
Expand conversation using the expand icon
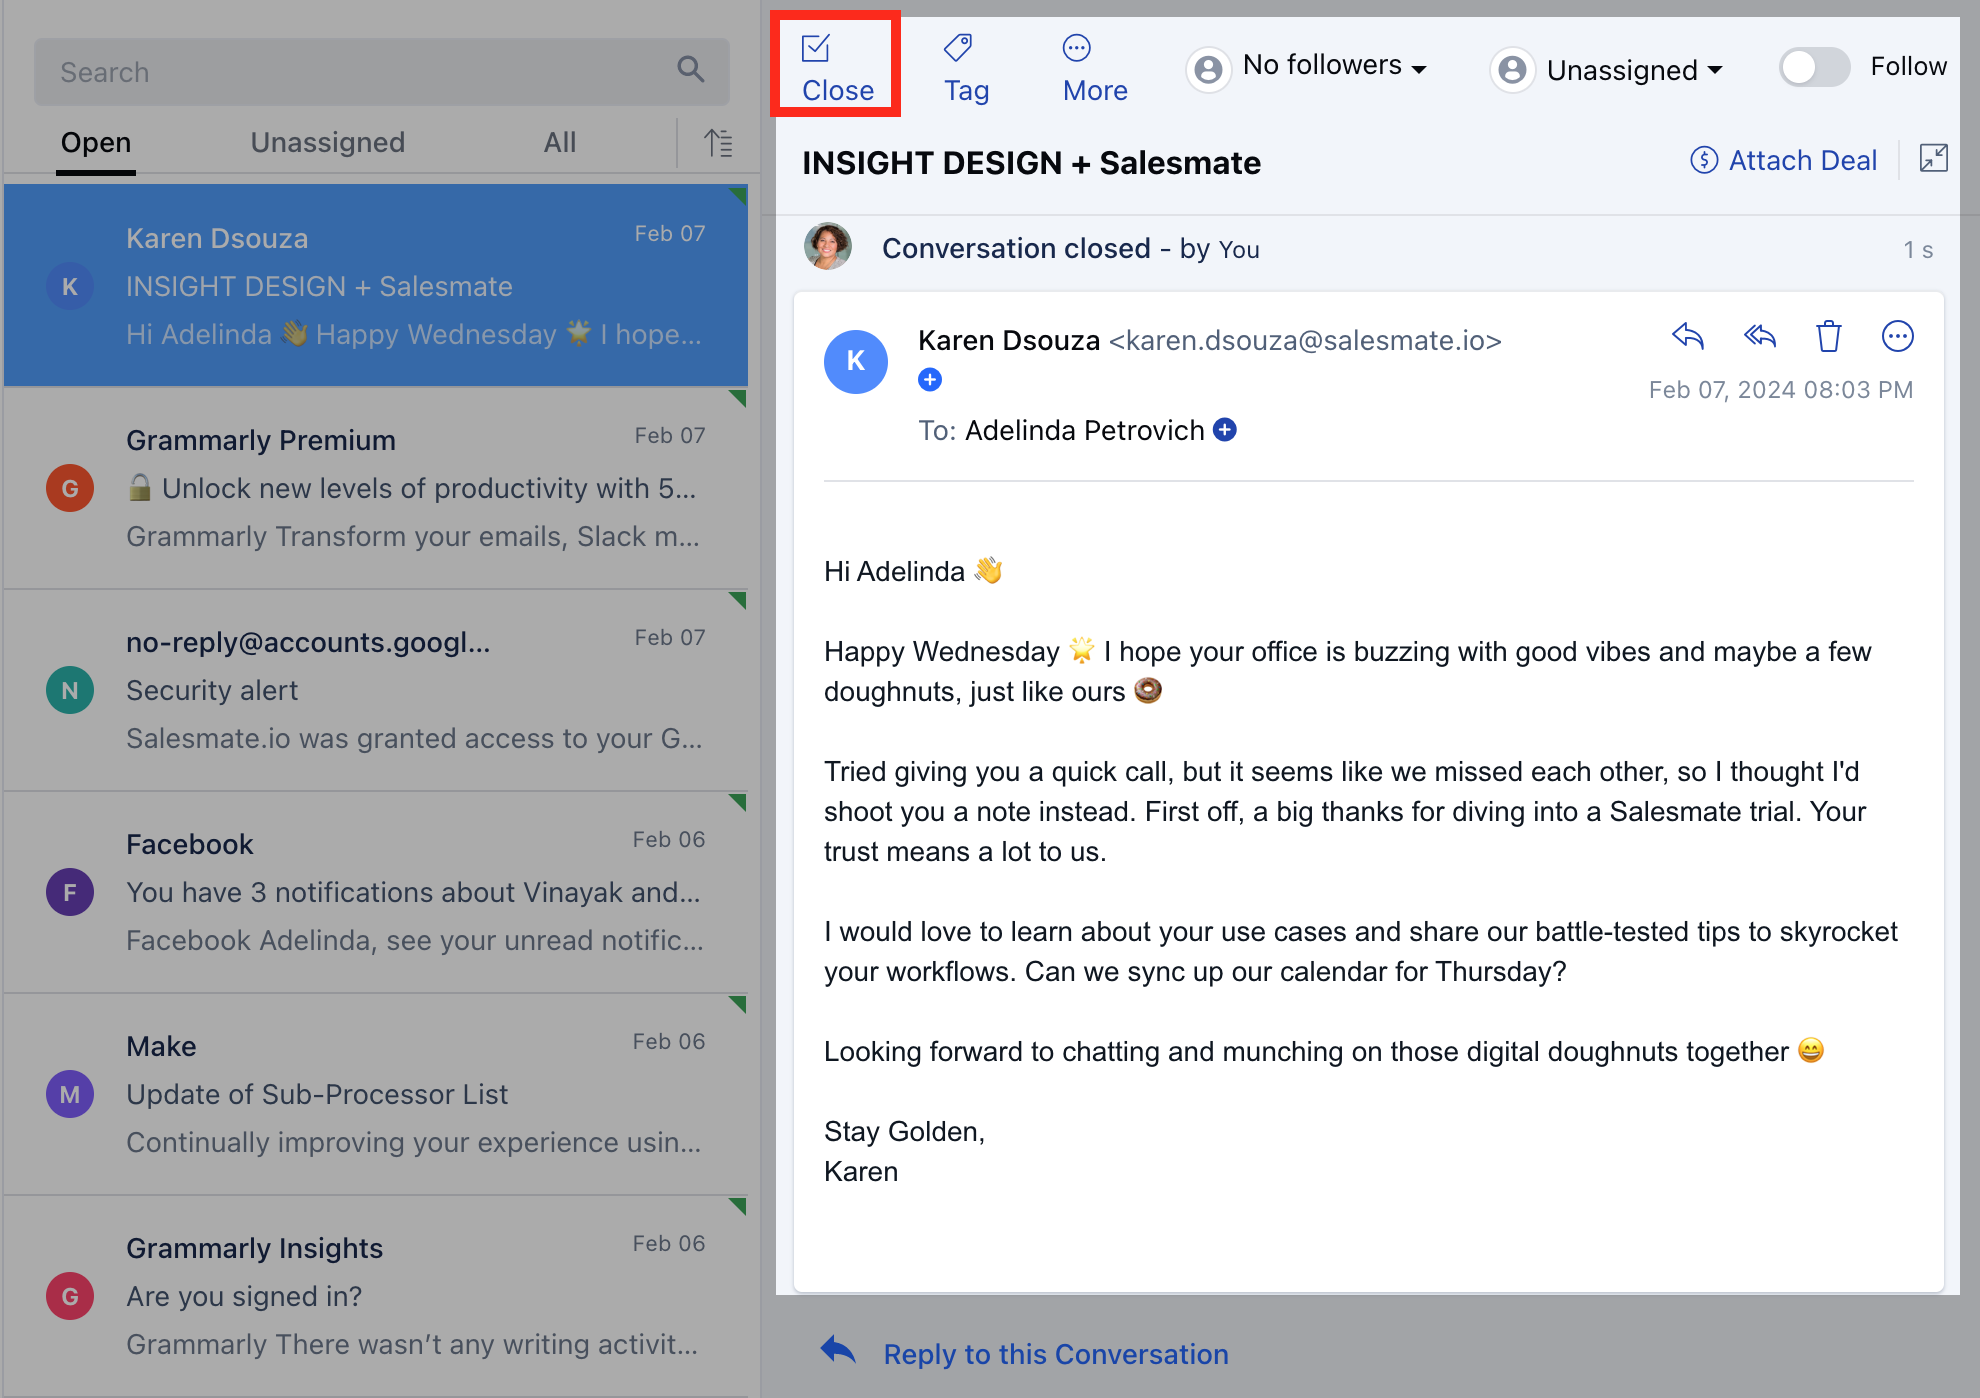coord(1933,158)
